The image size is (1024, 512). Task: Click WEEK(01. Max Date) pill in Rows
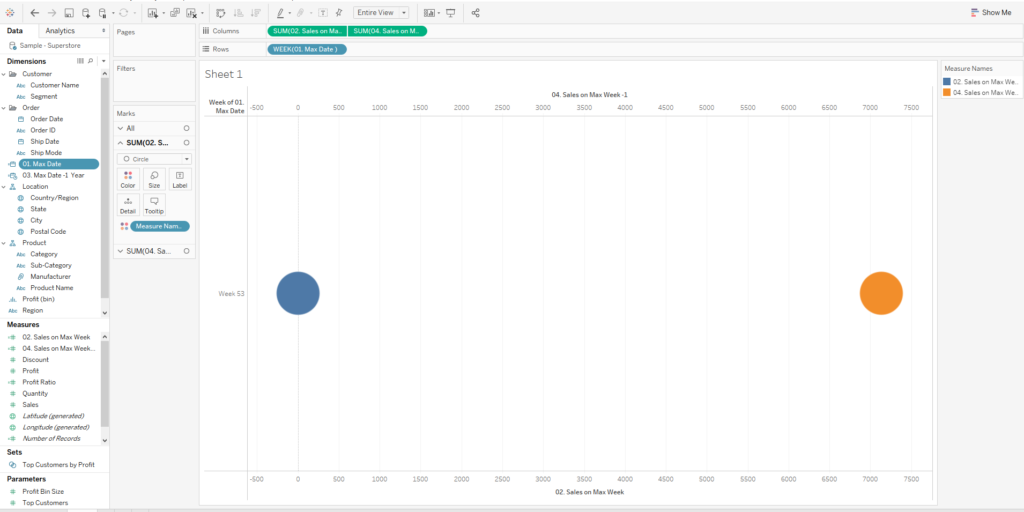click(x=307, y=49)
